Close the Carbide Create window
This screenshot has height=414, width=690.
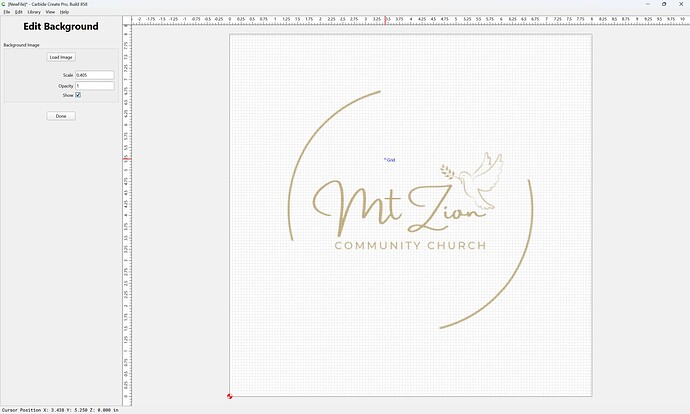[681, 4]
